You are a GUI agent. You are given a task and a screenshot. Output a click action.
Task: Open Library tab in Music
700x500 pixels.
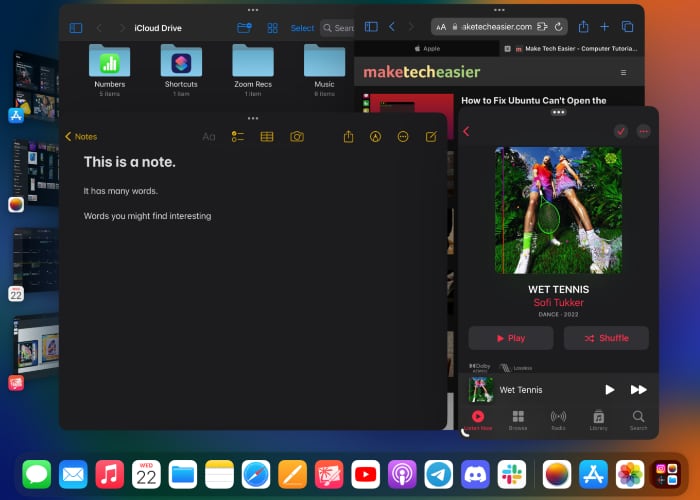598,420
